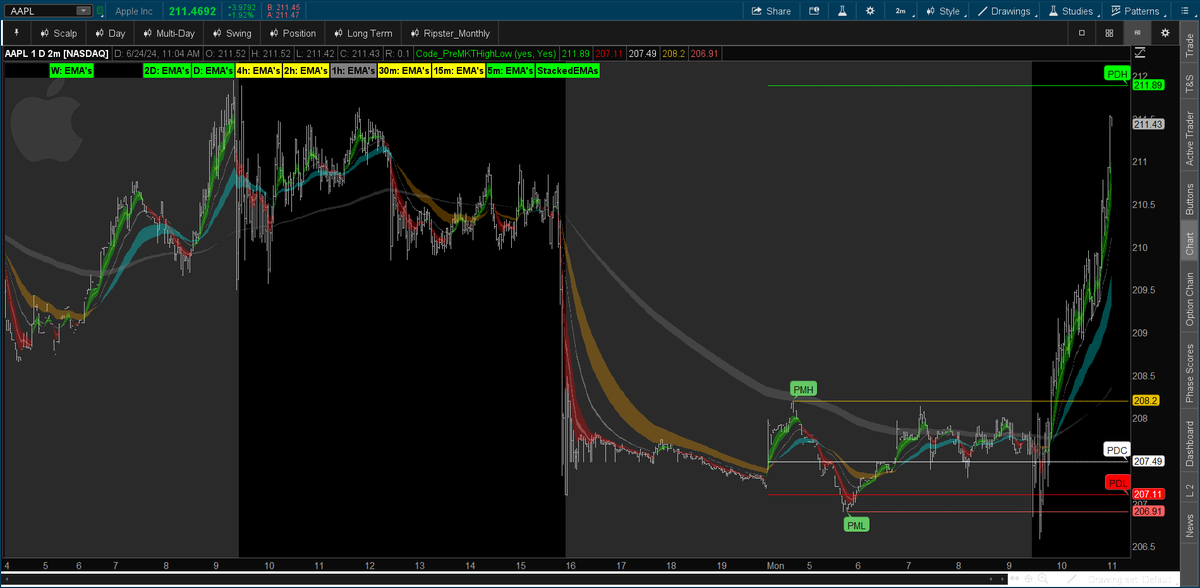Click the PDH chart bubble

1117,73
